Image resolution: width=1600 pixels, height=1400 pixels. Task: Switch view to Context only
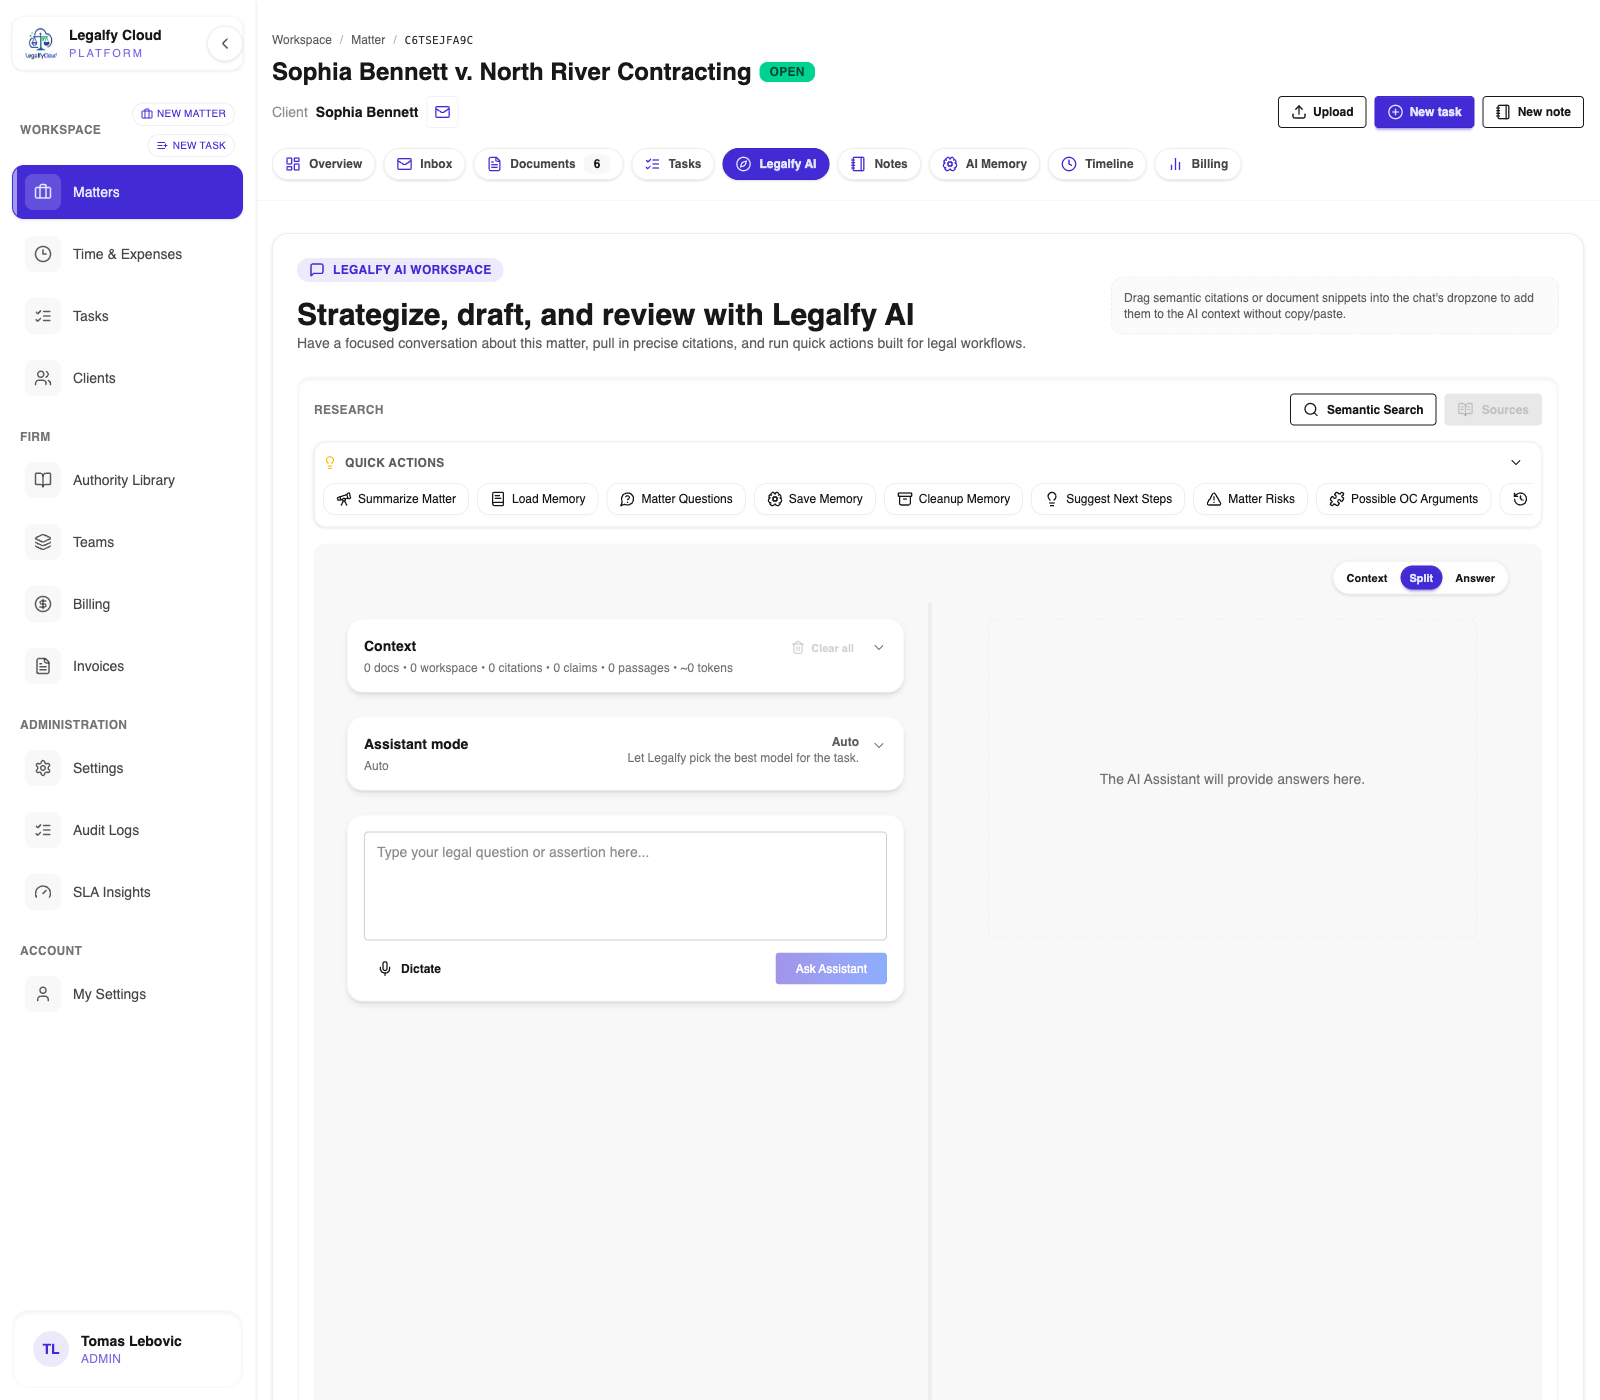pyautogui.click(x=1366, y=578)
